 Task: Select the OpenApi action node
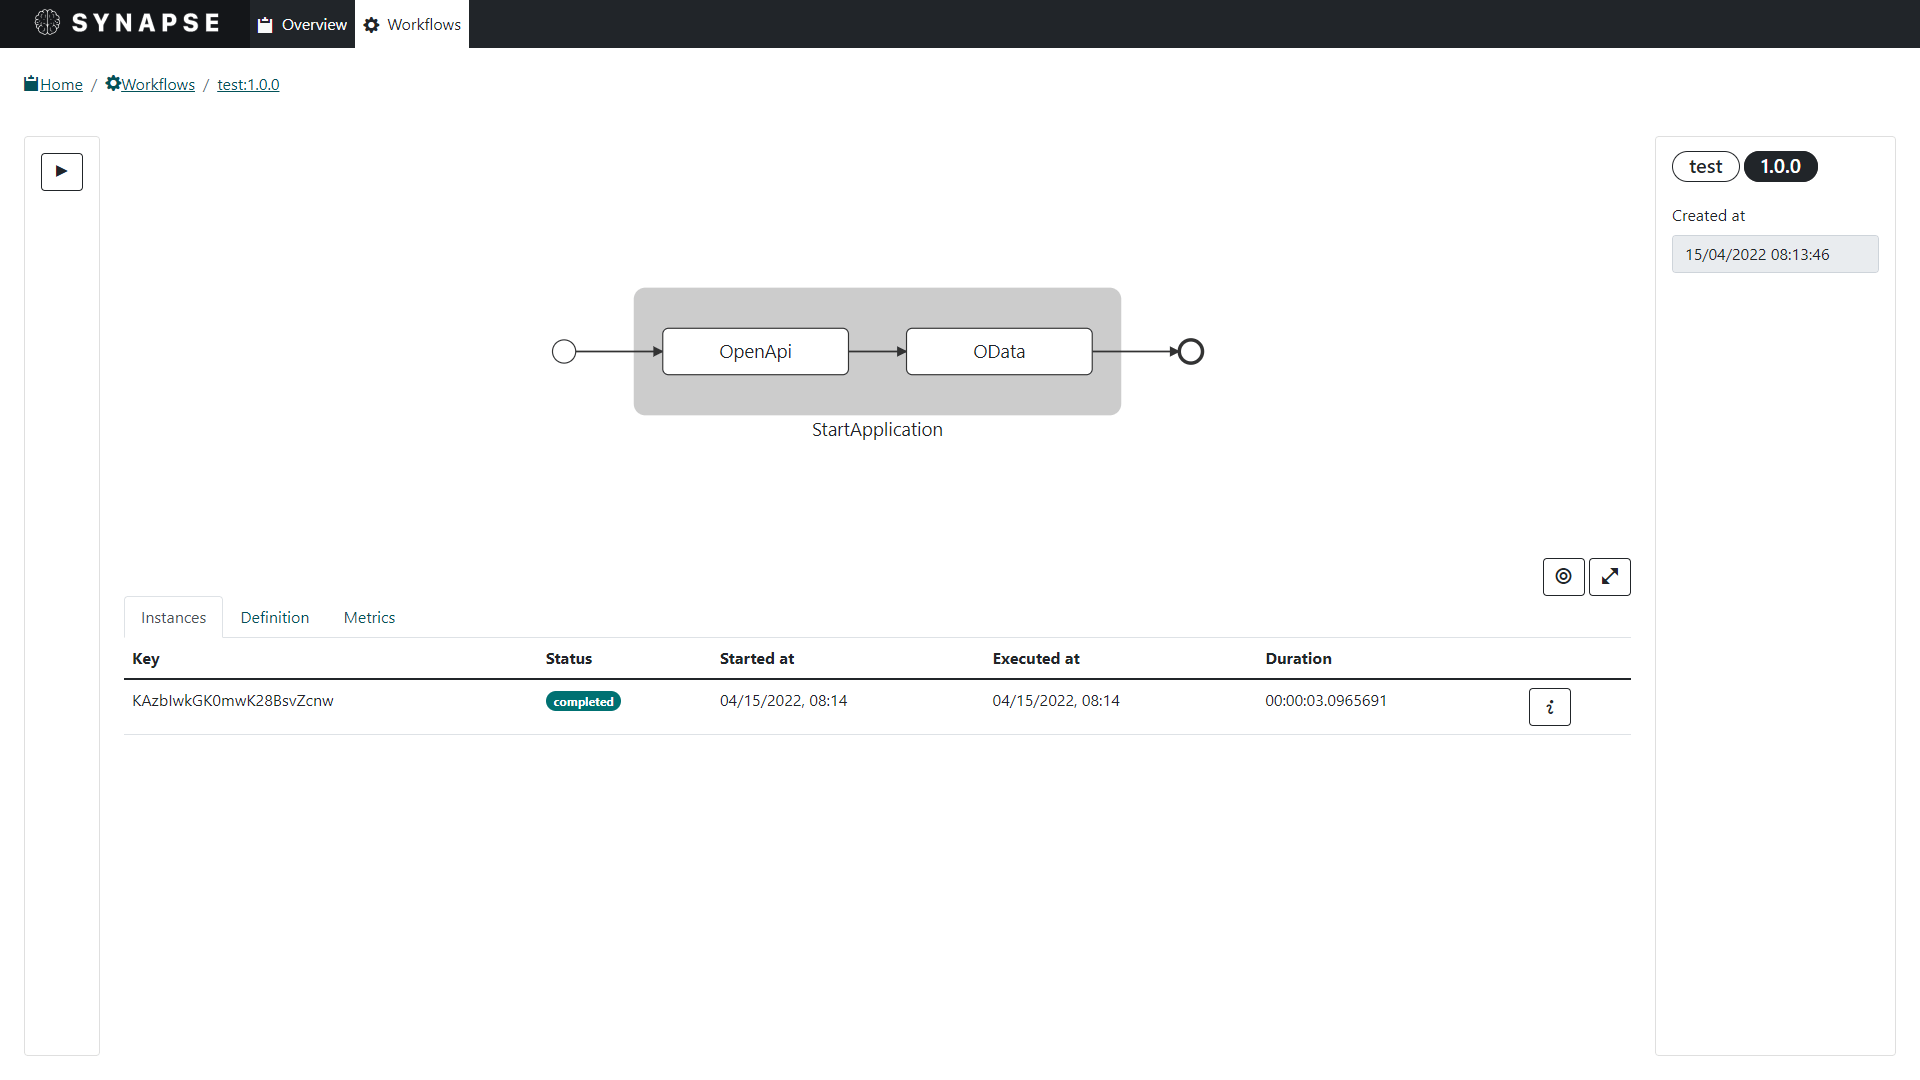[755, 352]
